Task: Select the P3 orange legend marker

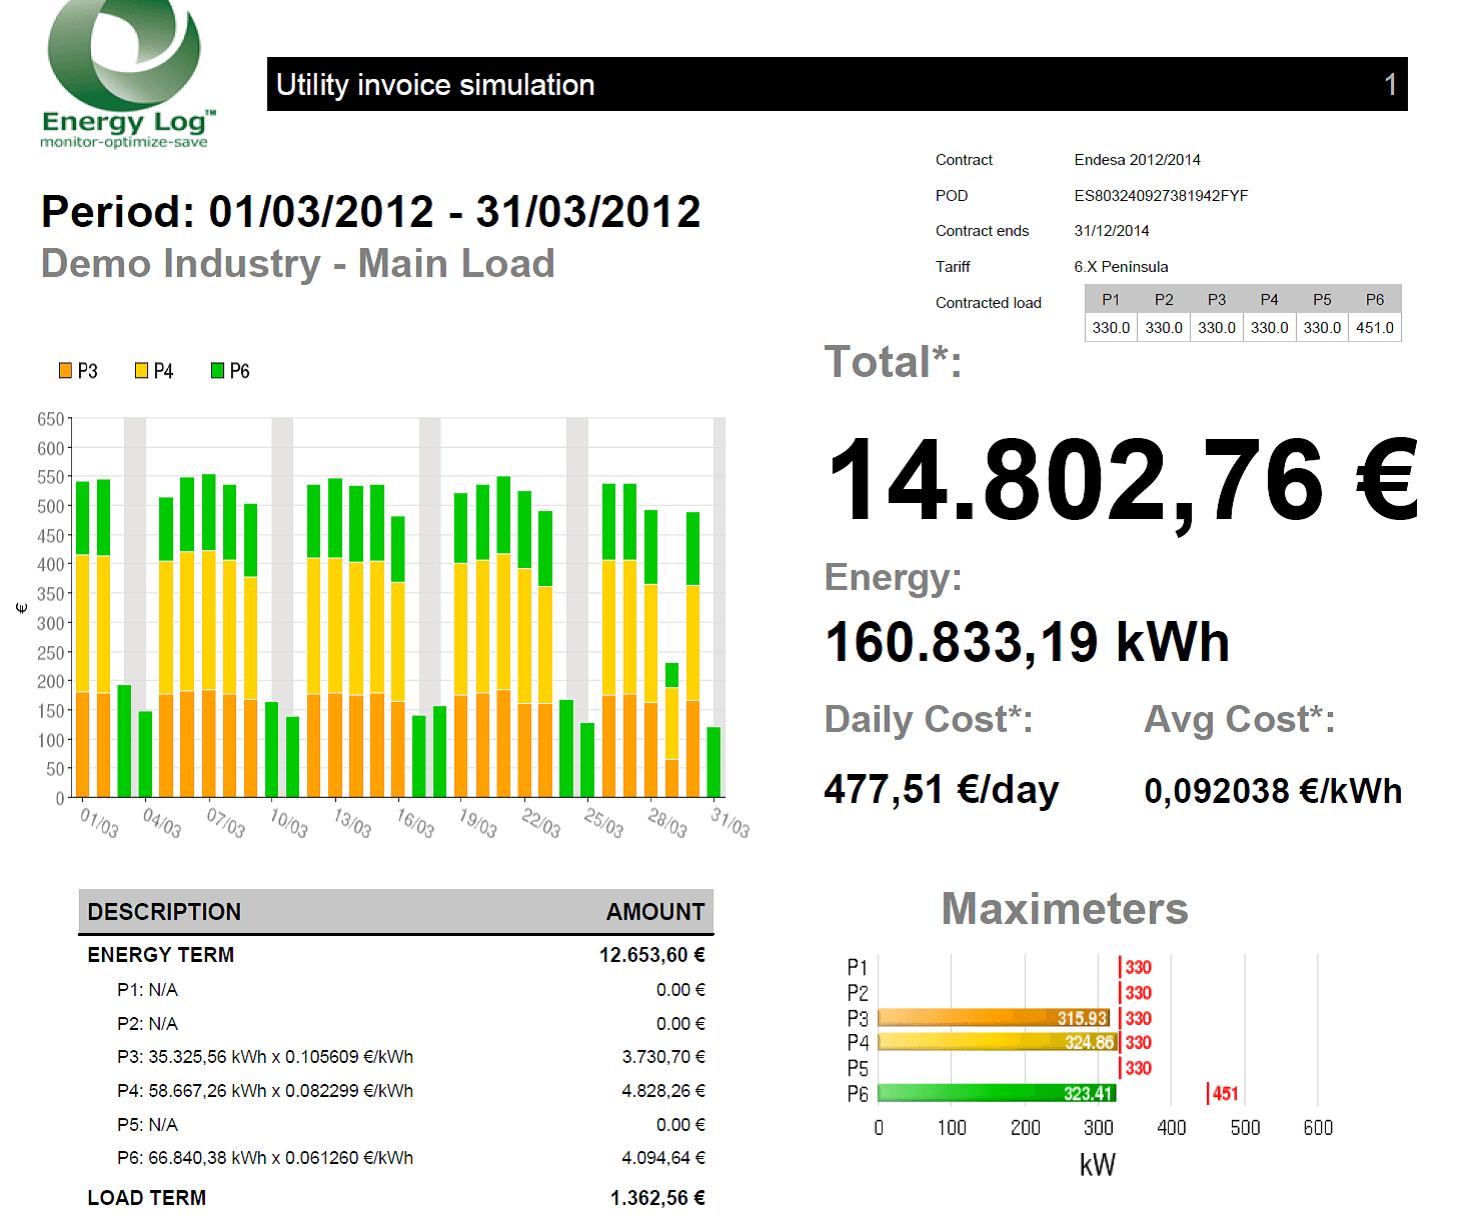Action: pyautogui.click(x=66, y=370)
